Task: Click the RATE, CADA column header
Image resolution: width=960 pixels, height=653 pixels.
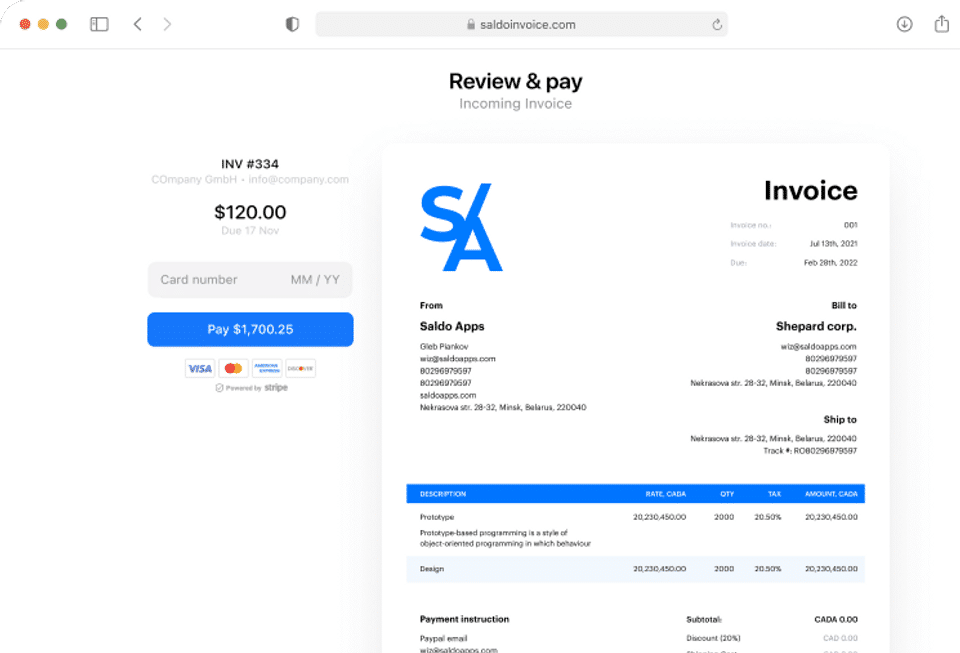Action: click(x=666, y=494)
